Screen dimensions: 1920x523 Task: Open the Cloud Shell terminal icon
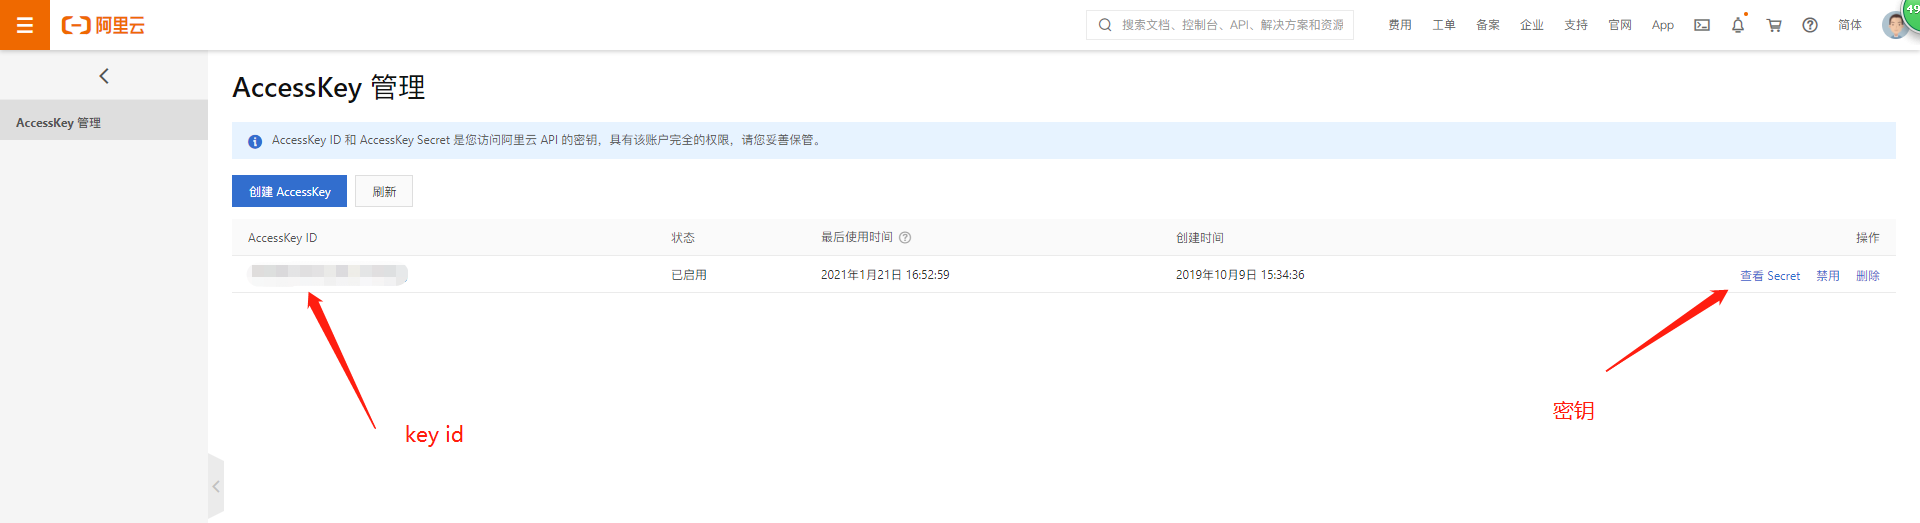tap(1701, 25)
